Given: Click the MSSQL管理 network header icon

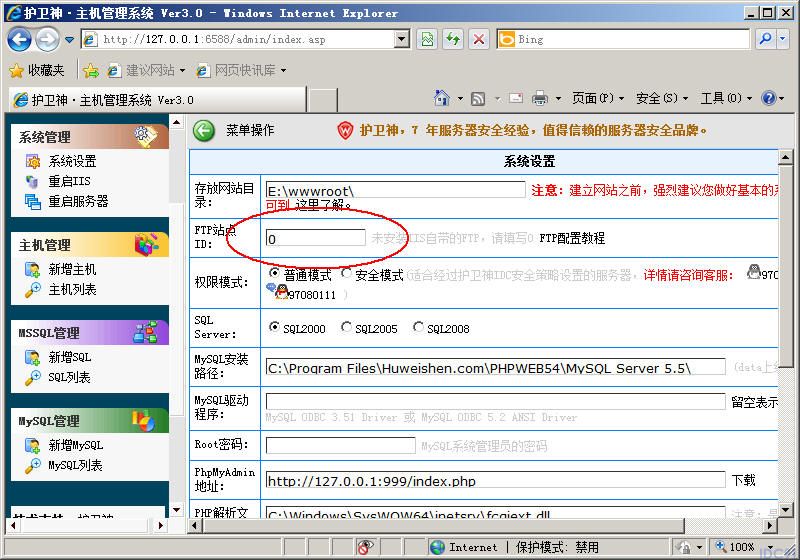Looking at the screenshot, I should [145, 332].
